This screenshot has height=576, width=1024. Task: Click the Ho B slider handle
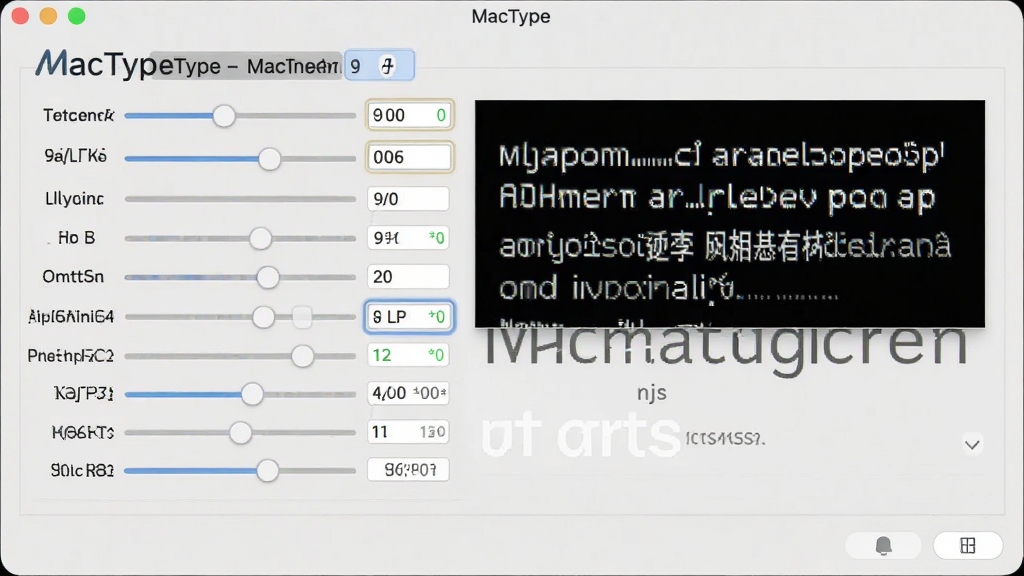[260, 238]
